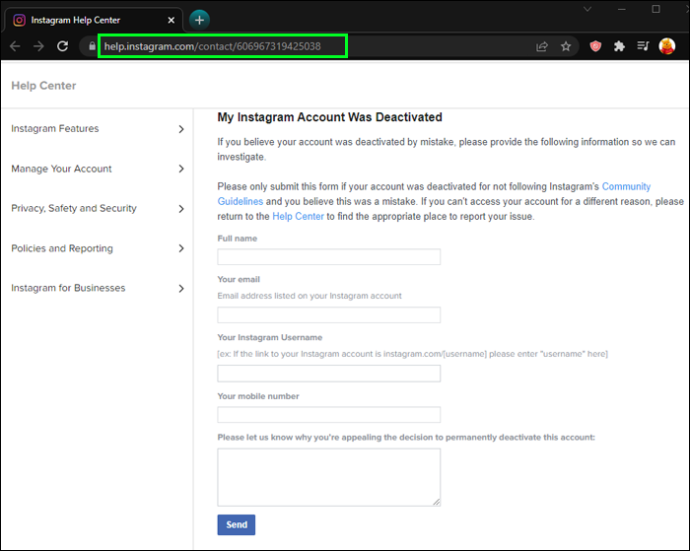Click the Instagram Username input field

click(329, 374)
